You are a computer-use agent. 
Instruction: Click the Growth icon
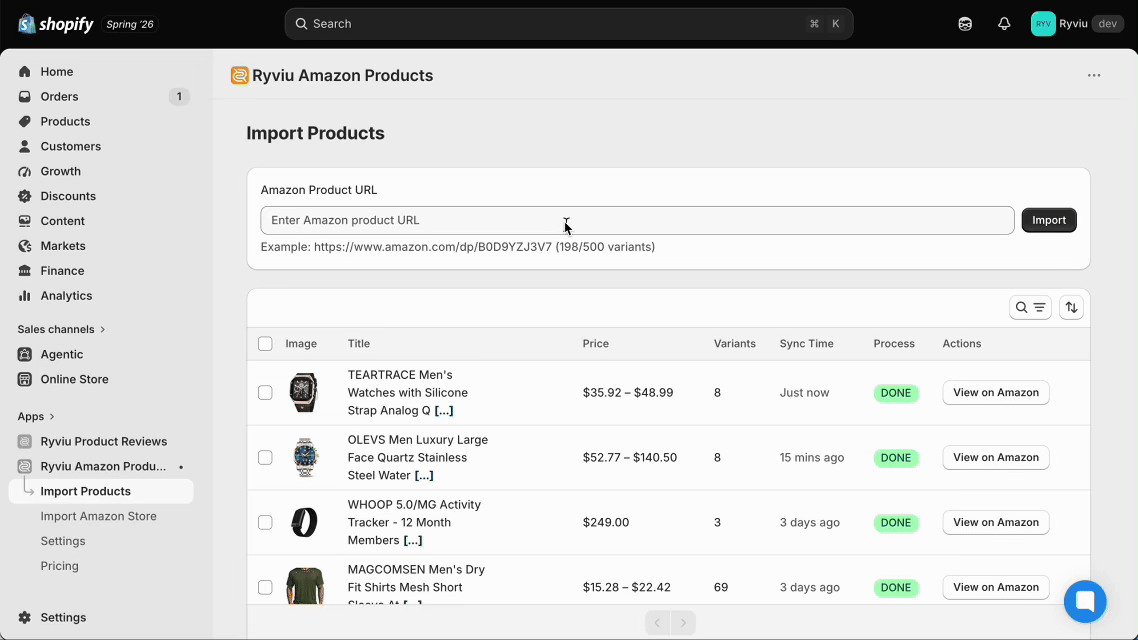point(25,171)
